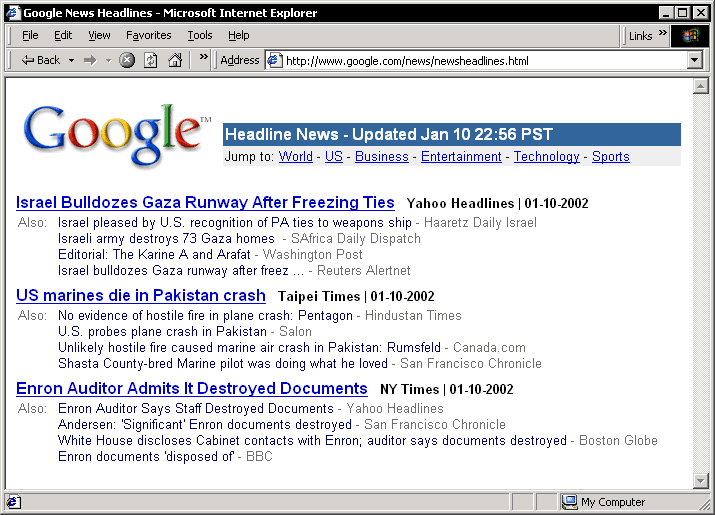
Task: Open Enron Auditor Admits It Destroyed Documents
Action: [x=192, y=389]
